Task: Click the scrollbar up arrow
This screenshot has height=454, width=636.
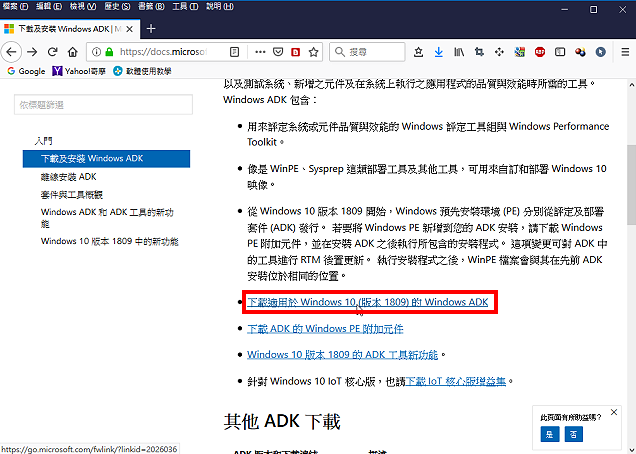Action: coord(631,85)
